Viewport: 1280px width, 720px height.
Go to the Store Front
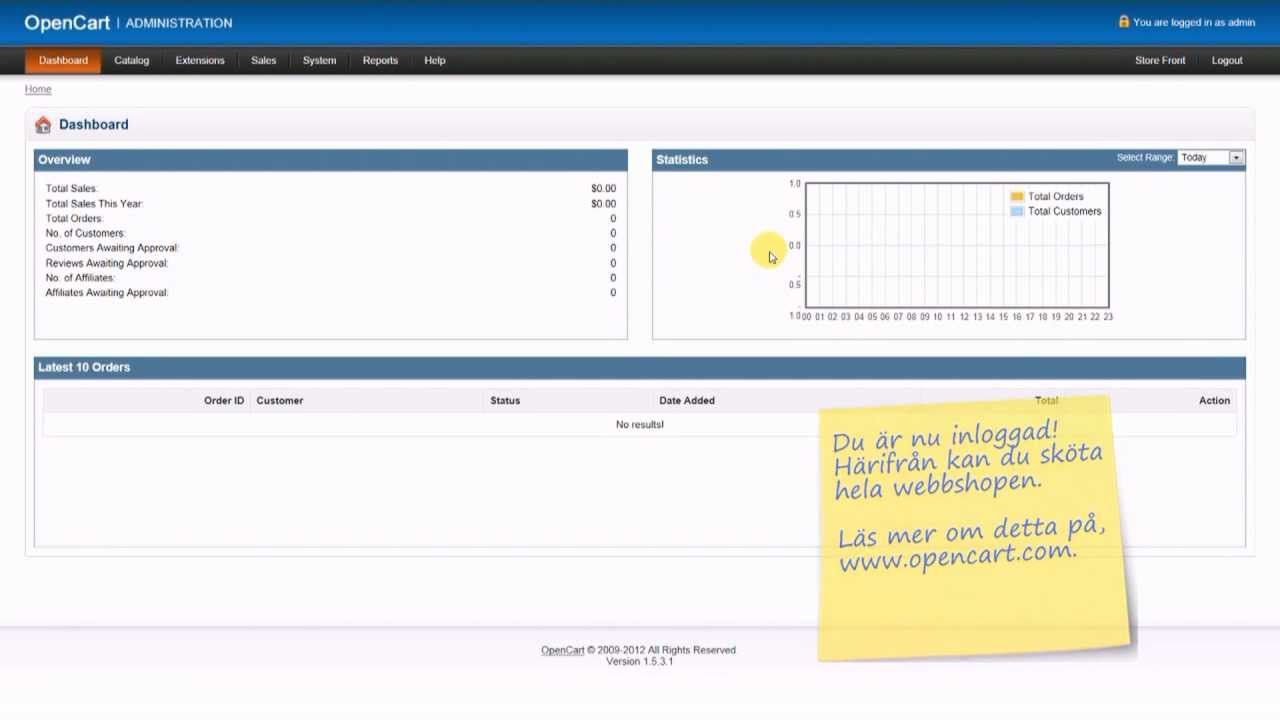click(1160, 60)
